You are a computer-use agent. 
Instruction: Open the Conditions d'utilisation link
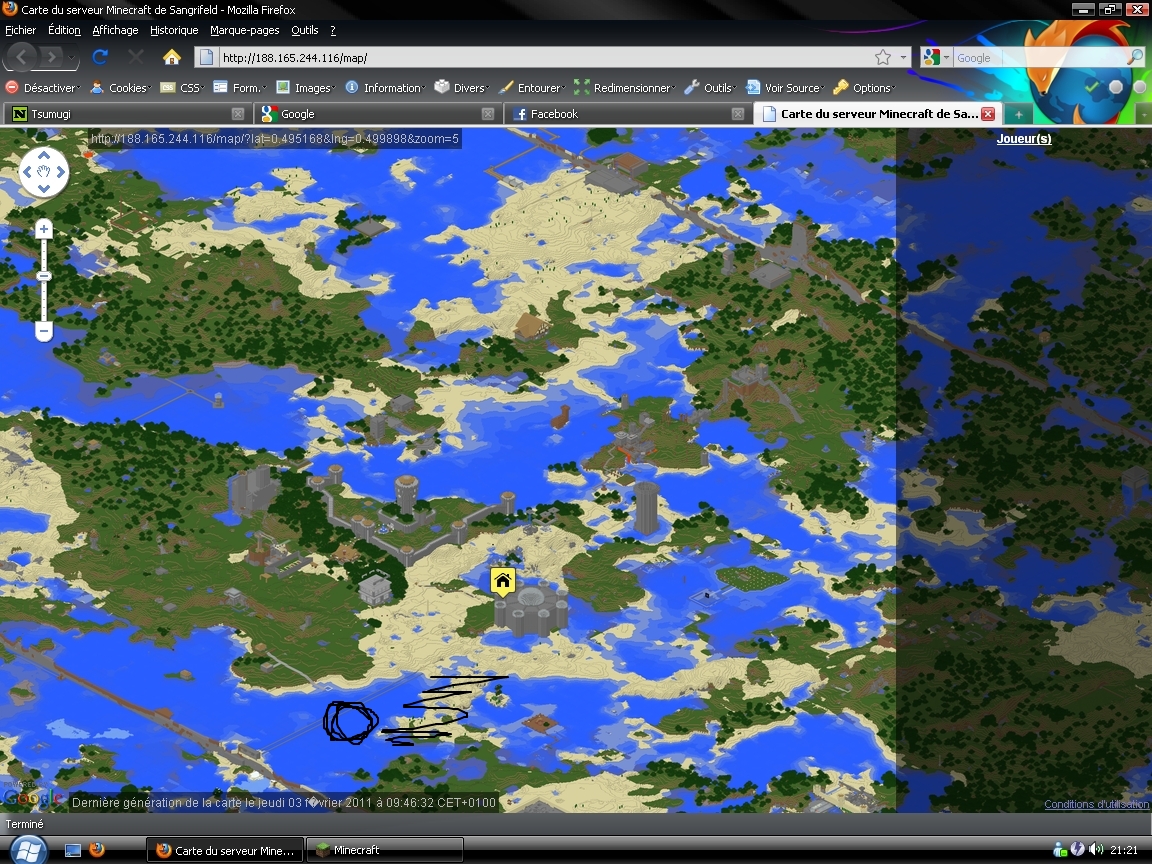[x=1097, y=804]
